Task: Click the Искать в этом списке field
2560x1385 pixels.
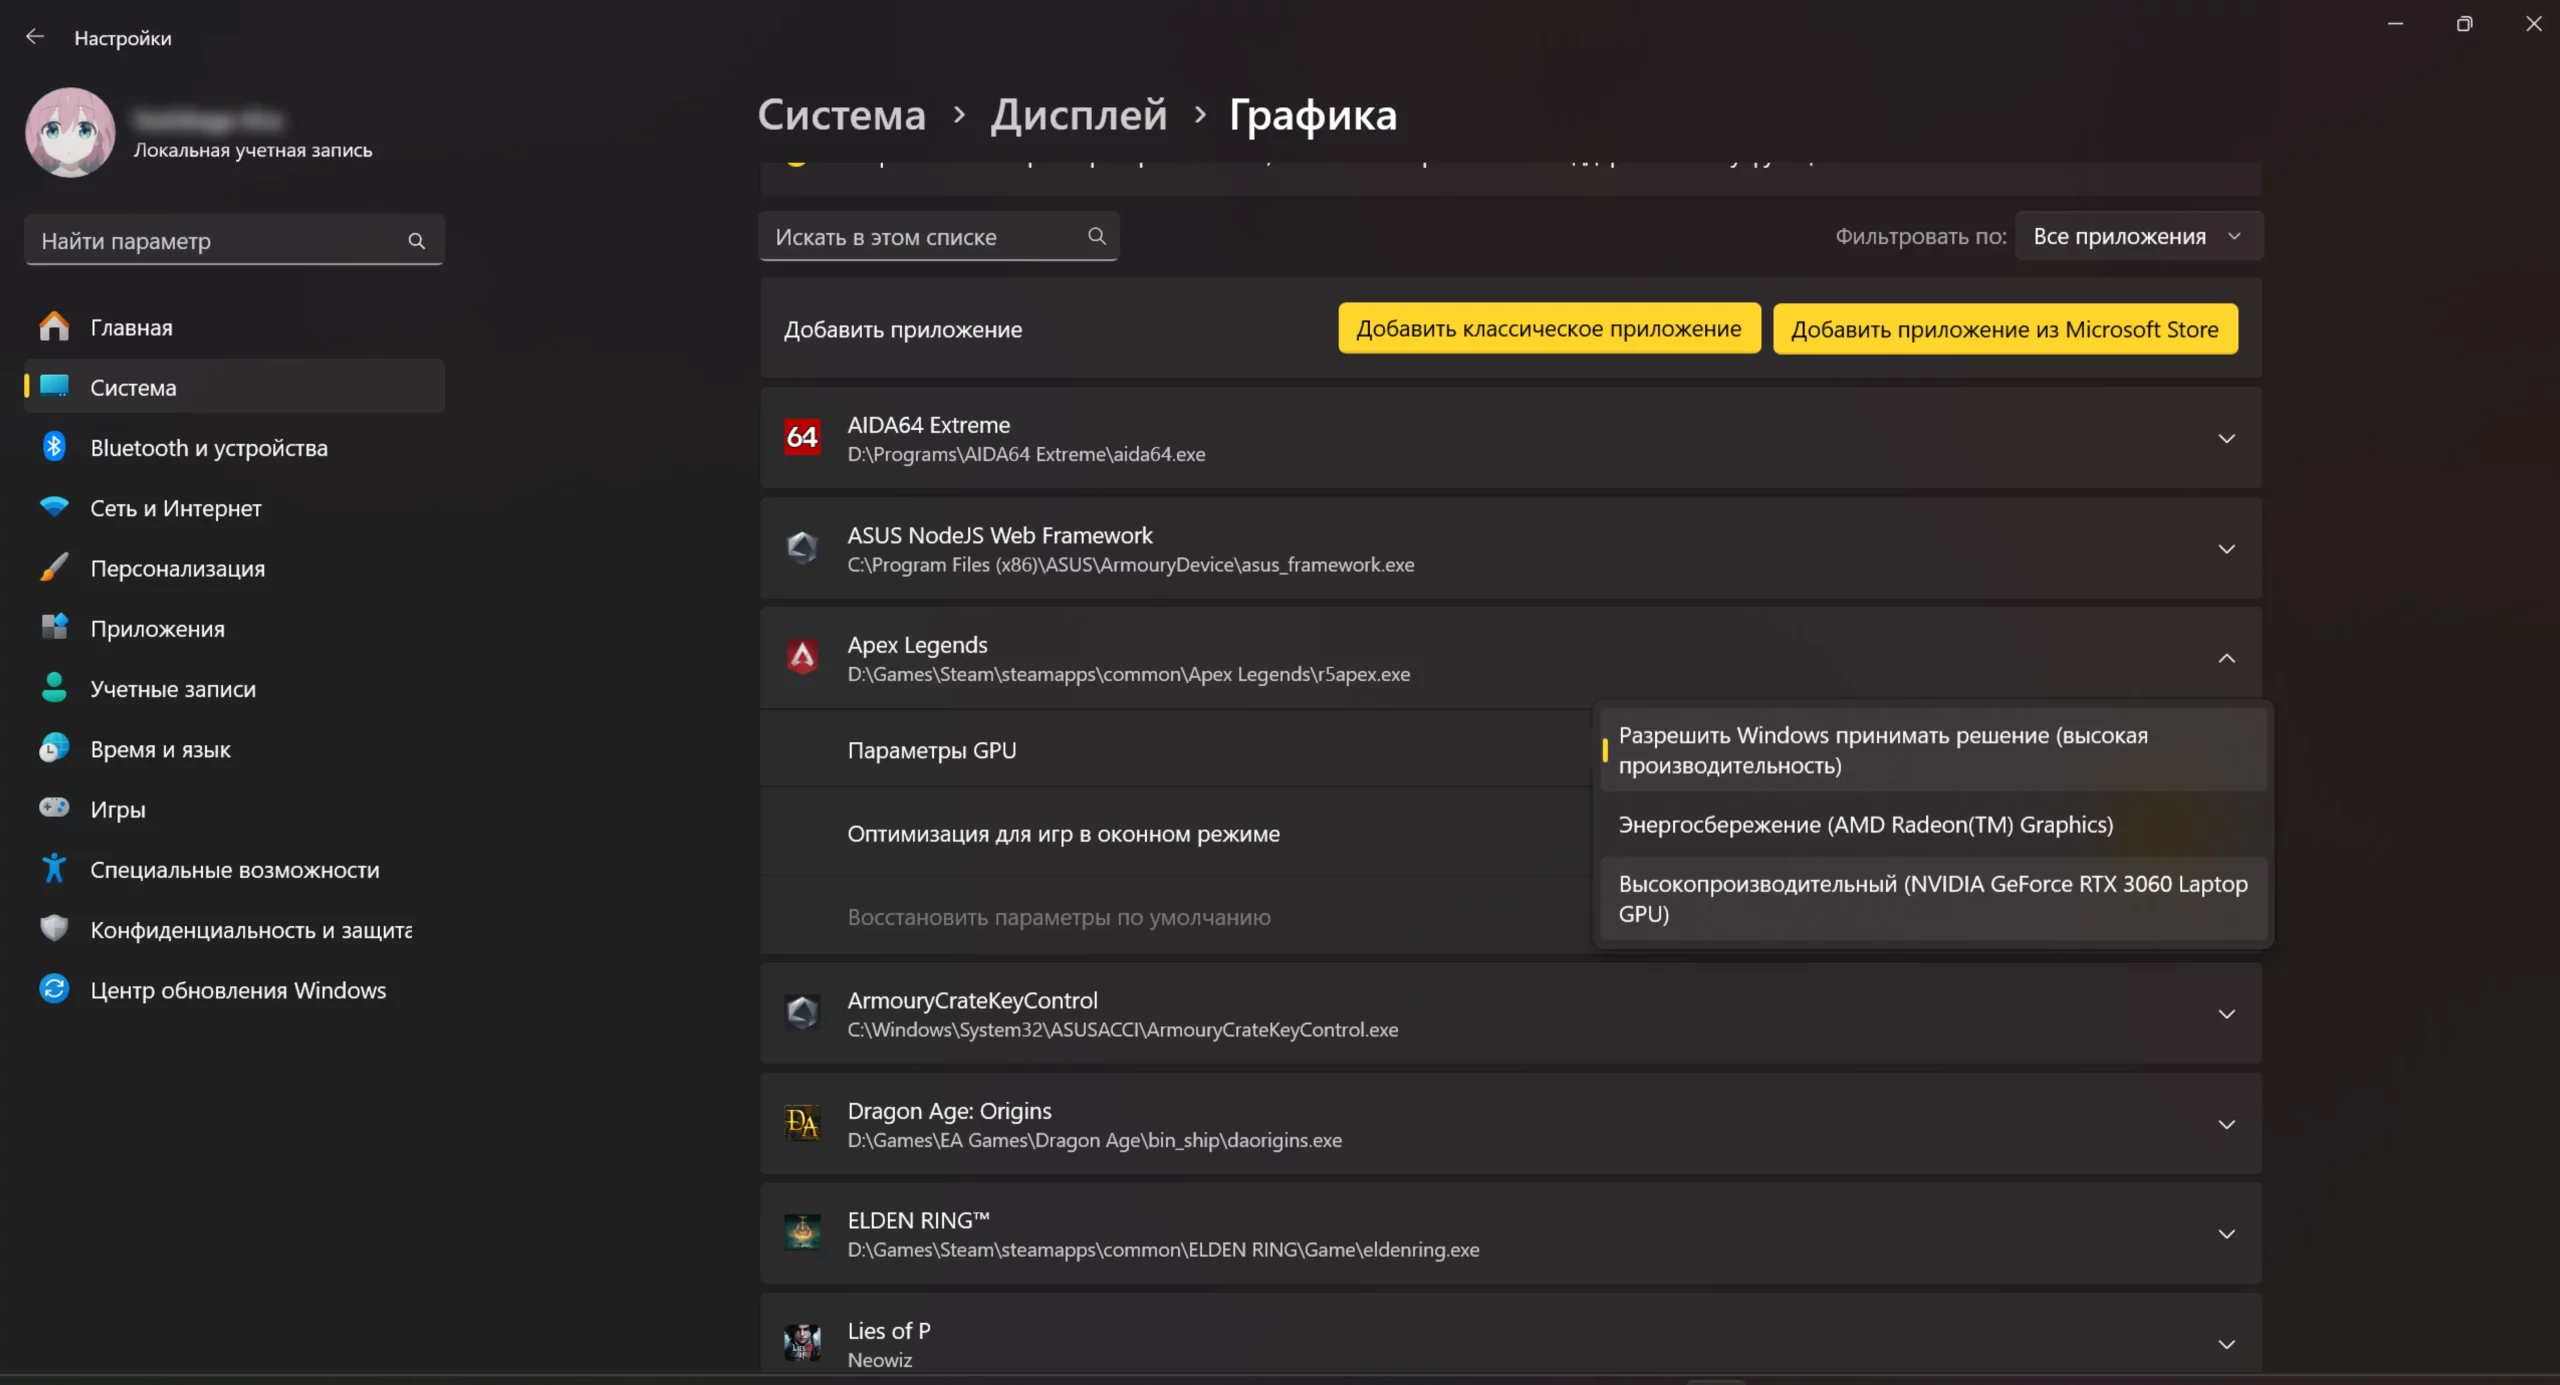Action: pos(925,237)
